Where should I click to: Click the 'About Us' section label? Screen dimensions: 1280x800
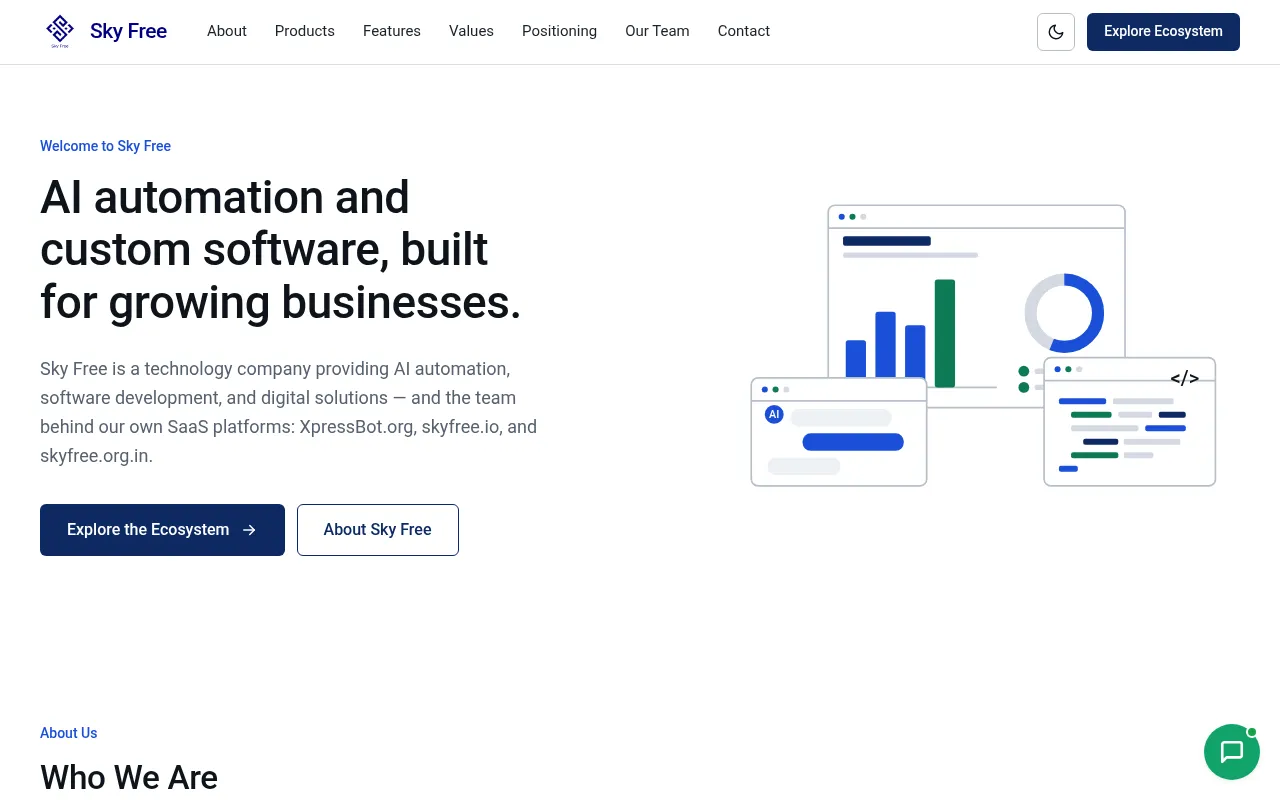coord(68,733)
